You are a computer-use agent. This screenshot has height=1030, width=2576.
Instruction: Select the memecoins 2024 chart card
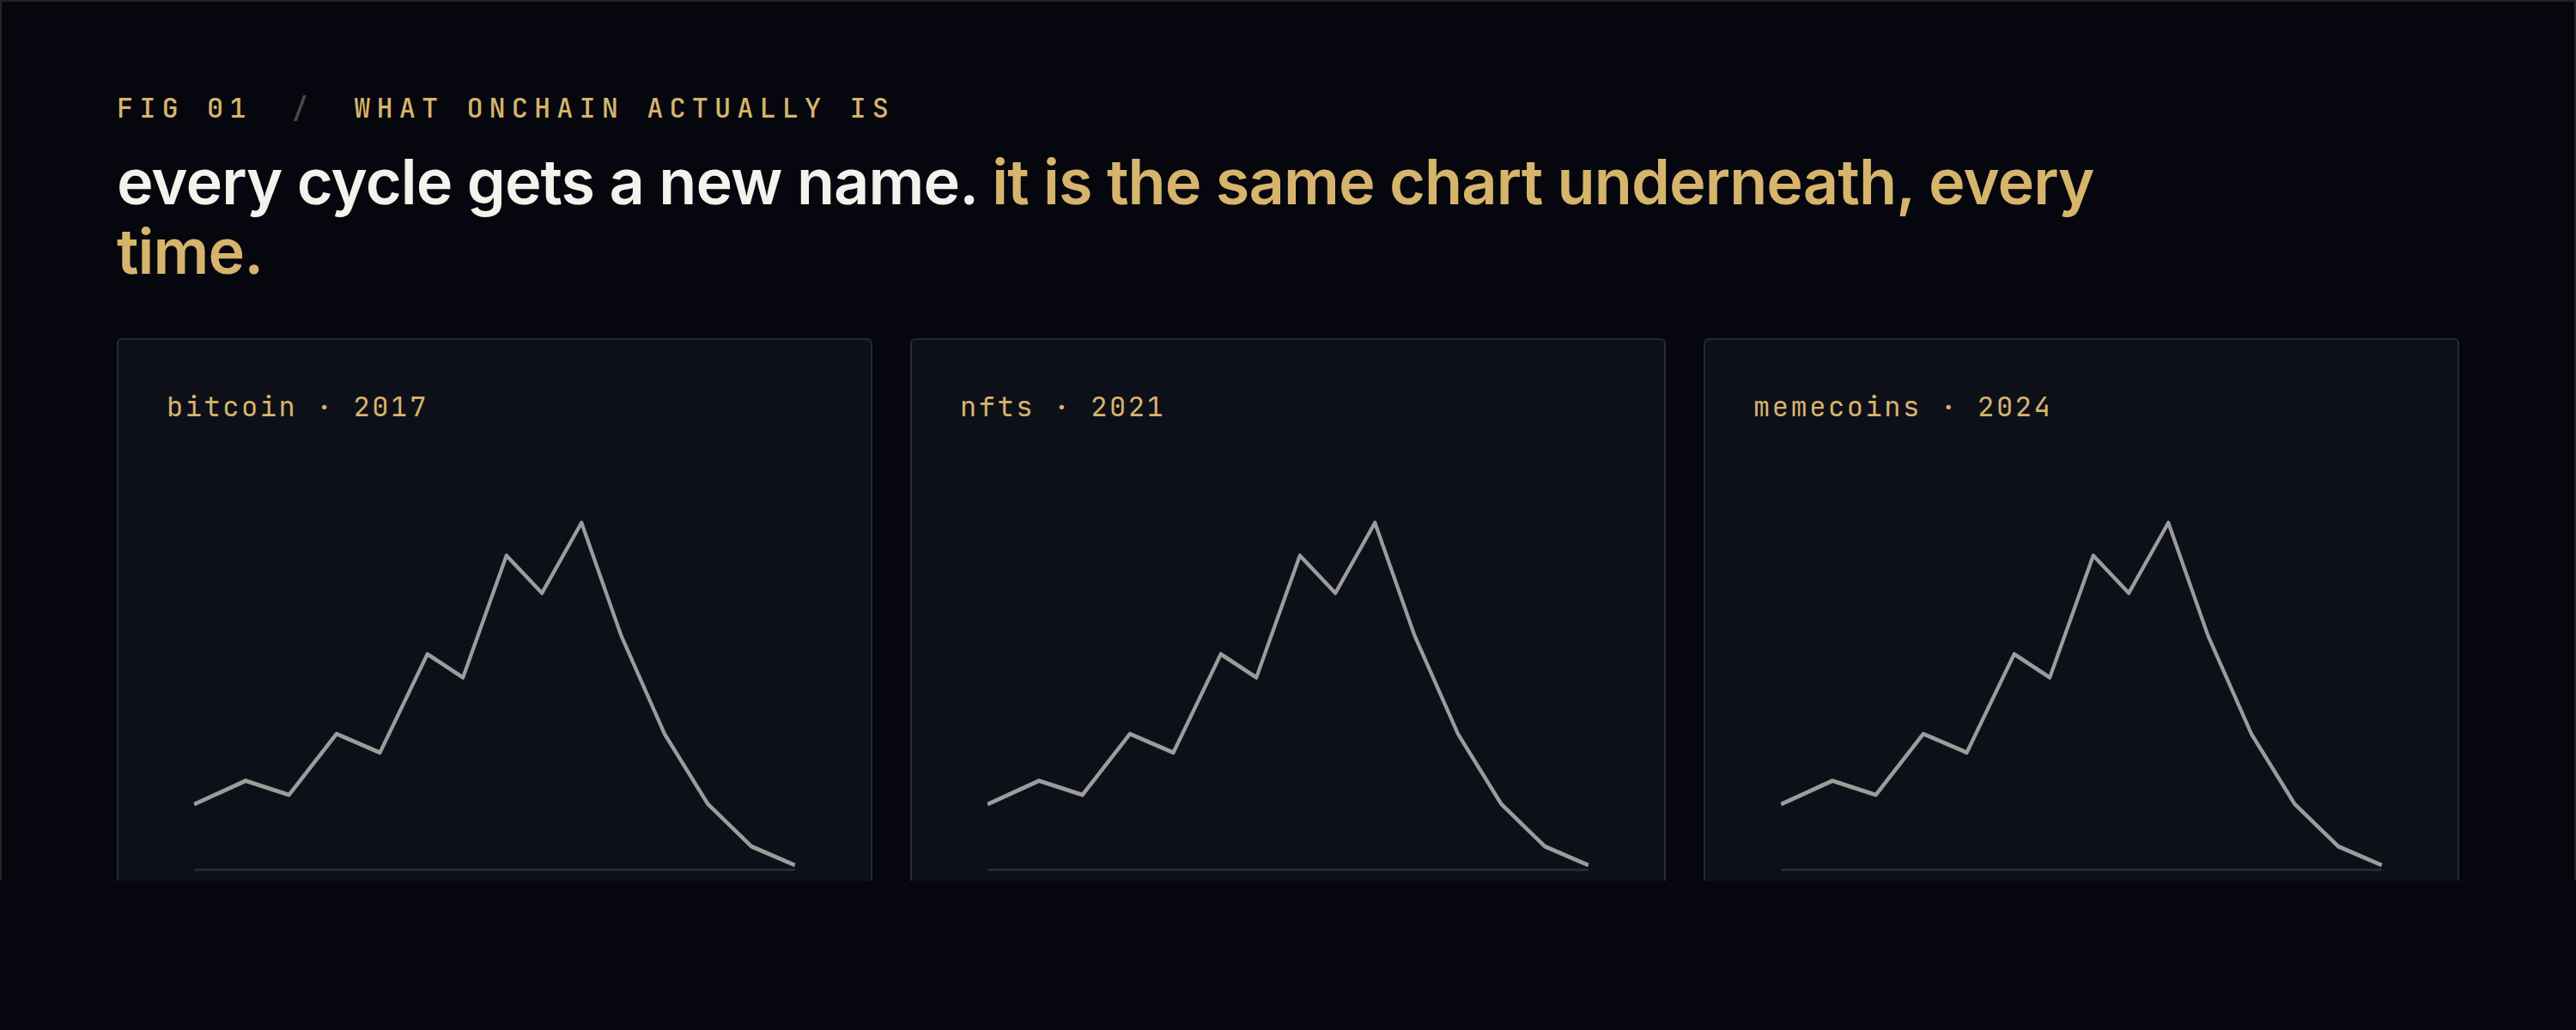click(x=2081, y=609)
